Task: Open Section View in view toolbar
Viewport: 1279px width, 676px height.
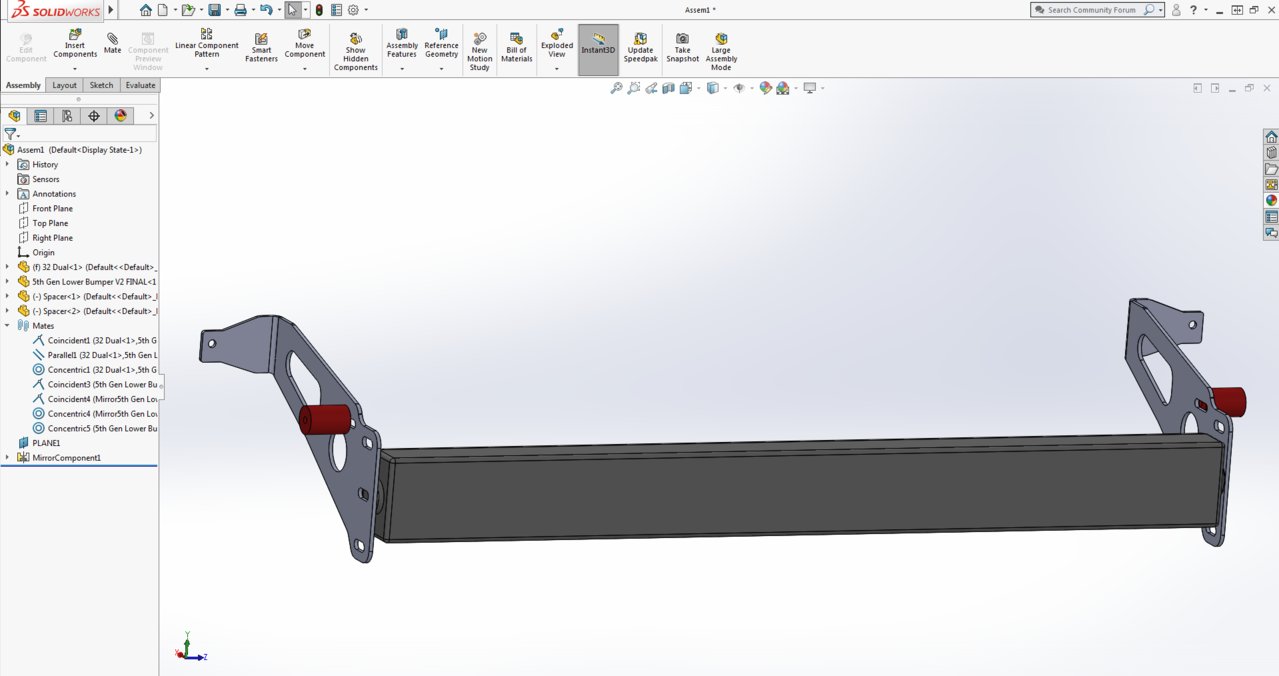Action: click(669, 88)
